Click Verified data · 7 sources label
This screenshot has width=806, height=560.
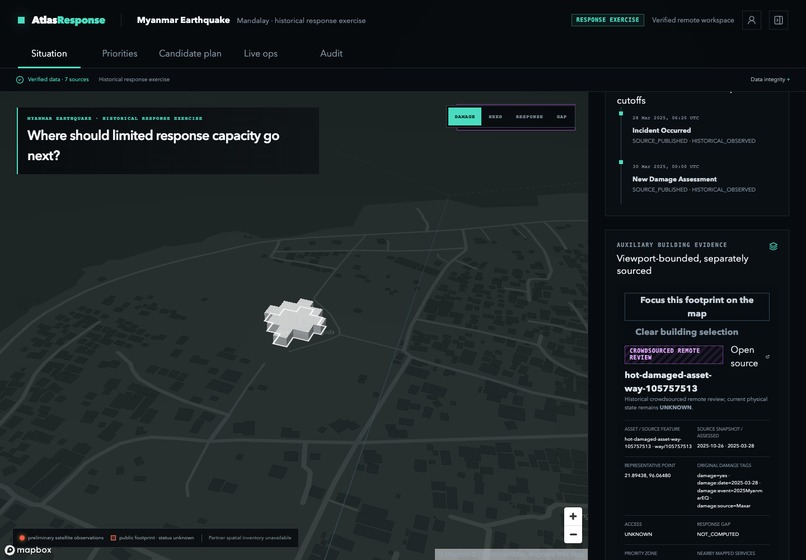point(58,80)
